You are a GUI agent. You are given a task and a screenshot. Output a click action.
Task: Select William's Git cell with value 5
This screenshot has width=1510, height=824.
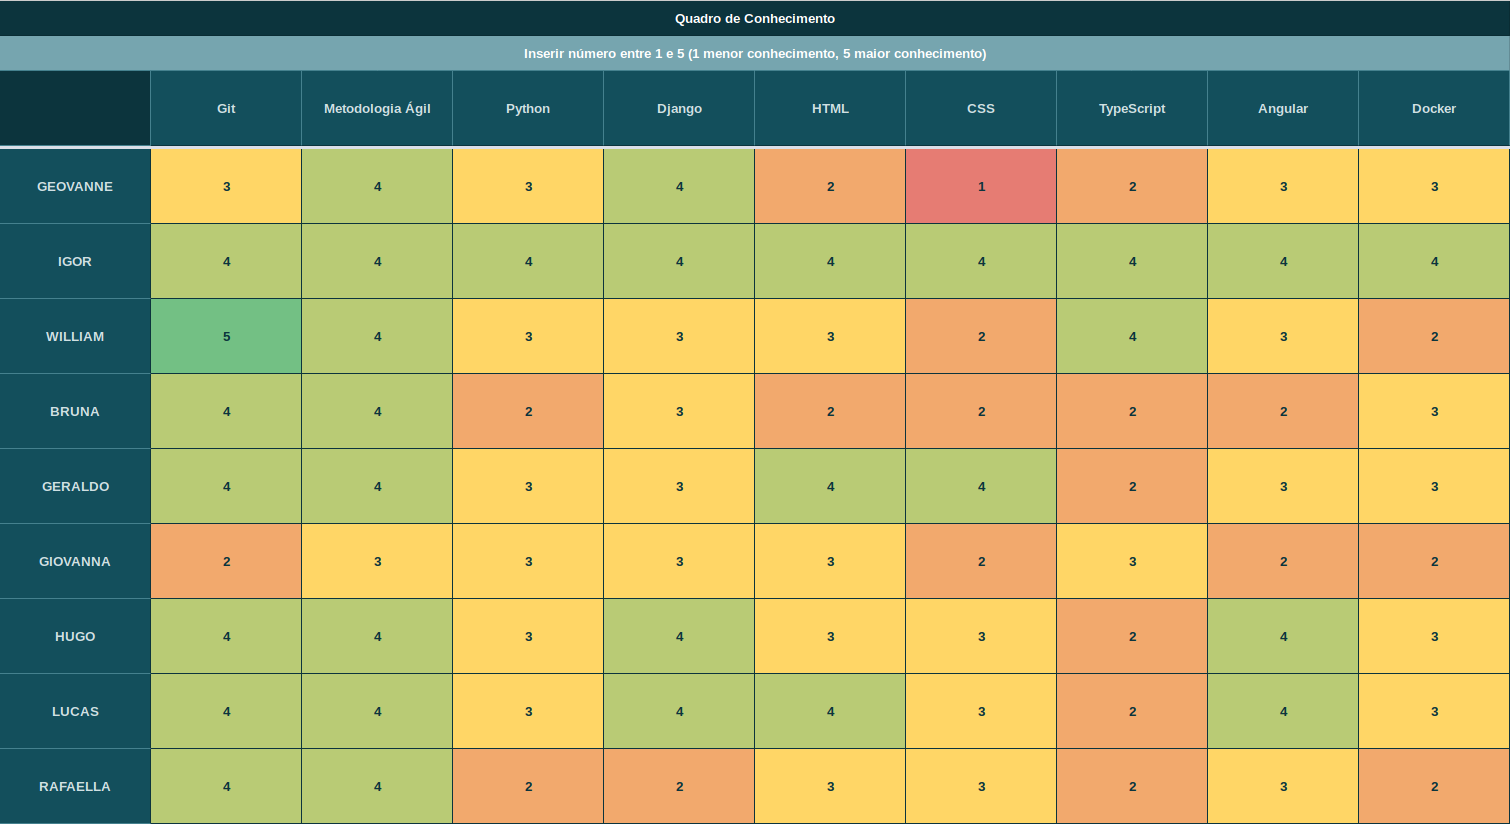pos(226,336)
